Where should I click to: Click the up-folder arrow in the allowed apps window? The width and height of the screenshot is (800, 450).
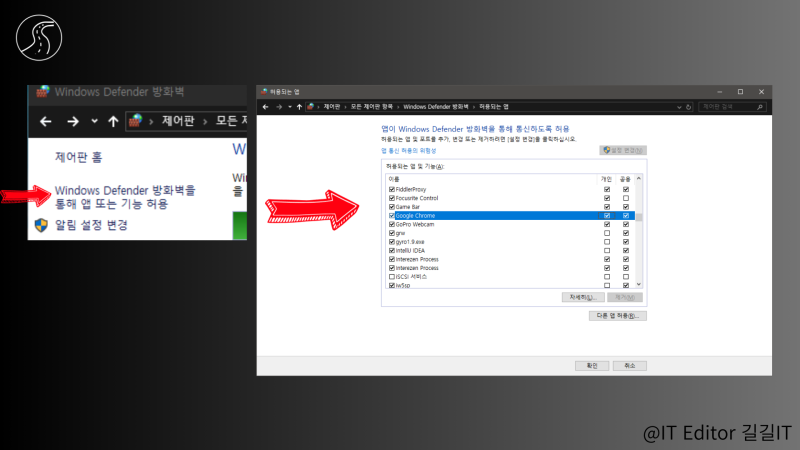coord(299,107)
